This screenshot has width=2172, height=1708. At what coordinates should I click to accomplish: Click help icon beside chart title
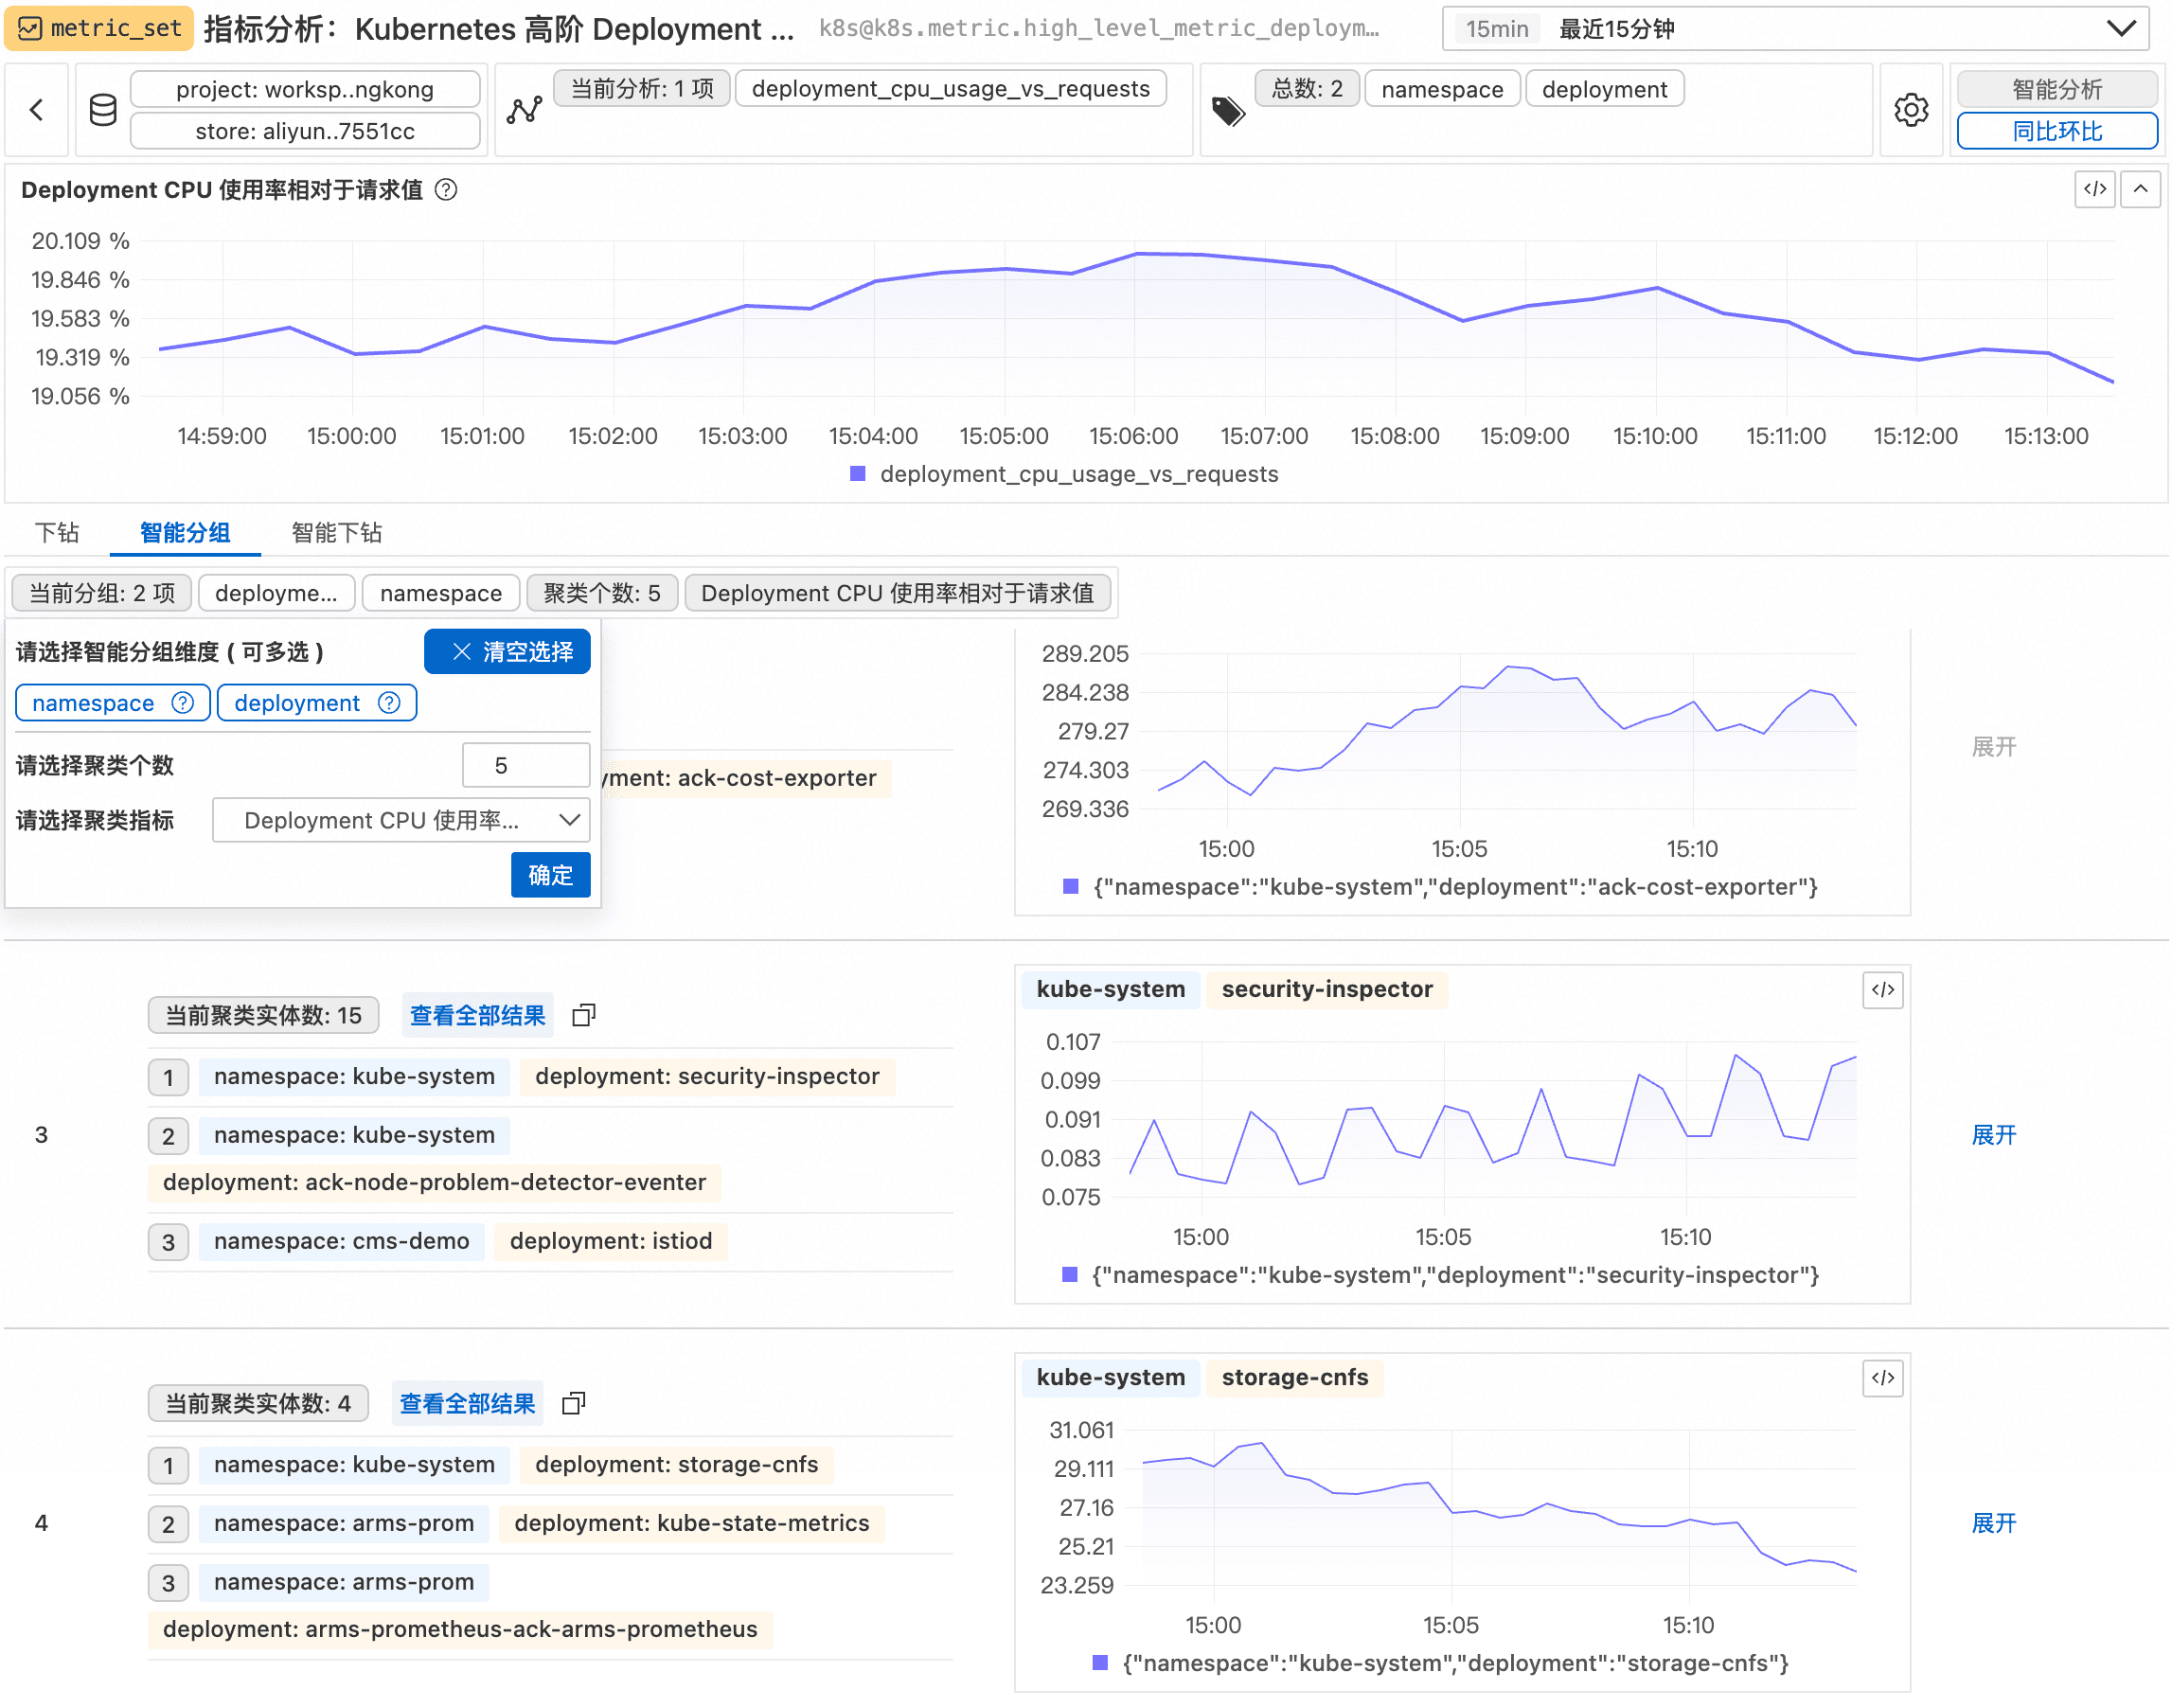447,190
